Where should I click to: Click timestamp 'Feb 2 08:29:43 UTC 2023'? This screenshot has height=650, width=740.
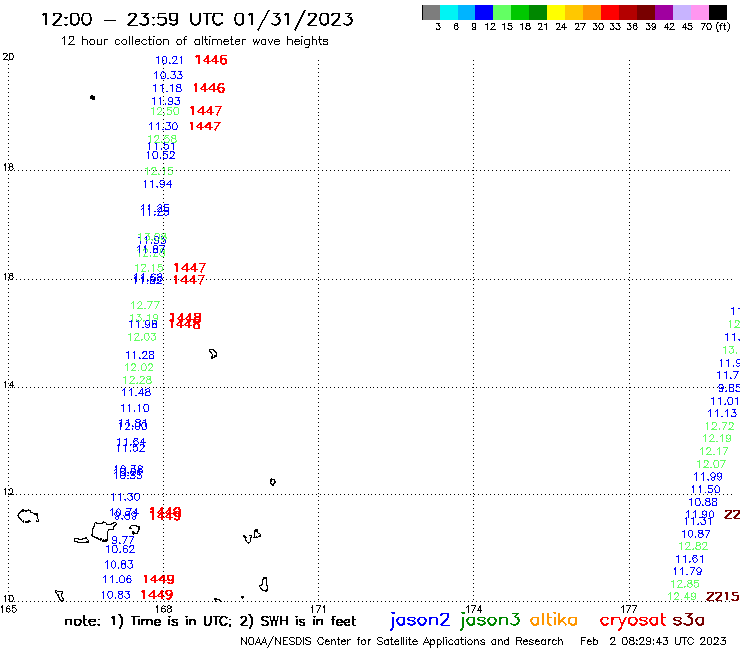pos(653,642)
